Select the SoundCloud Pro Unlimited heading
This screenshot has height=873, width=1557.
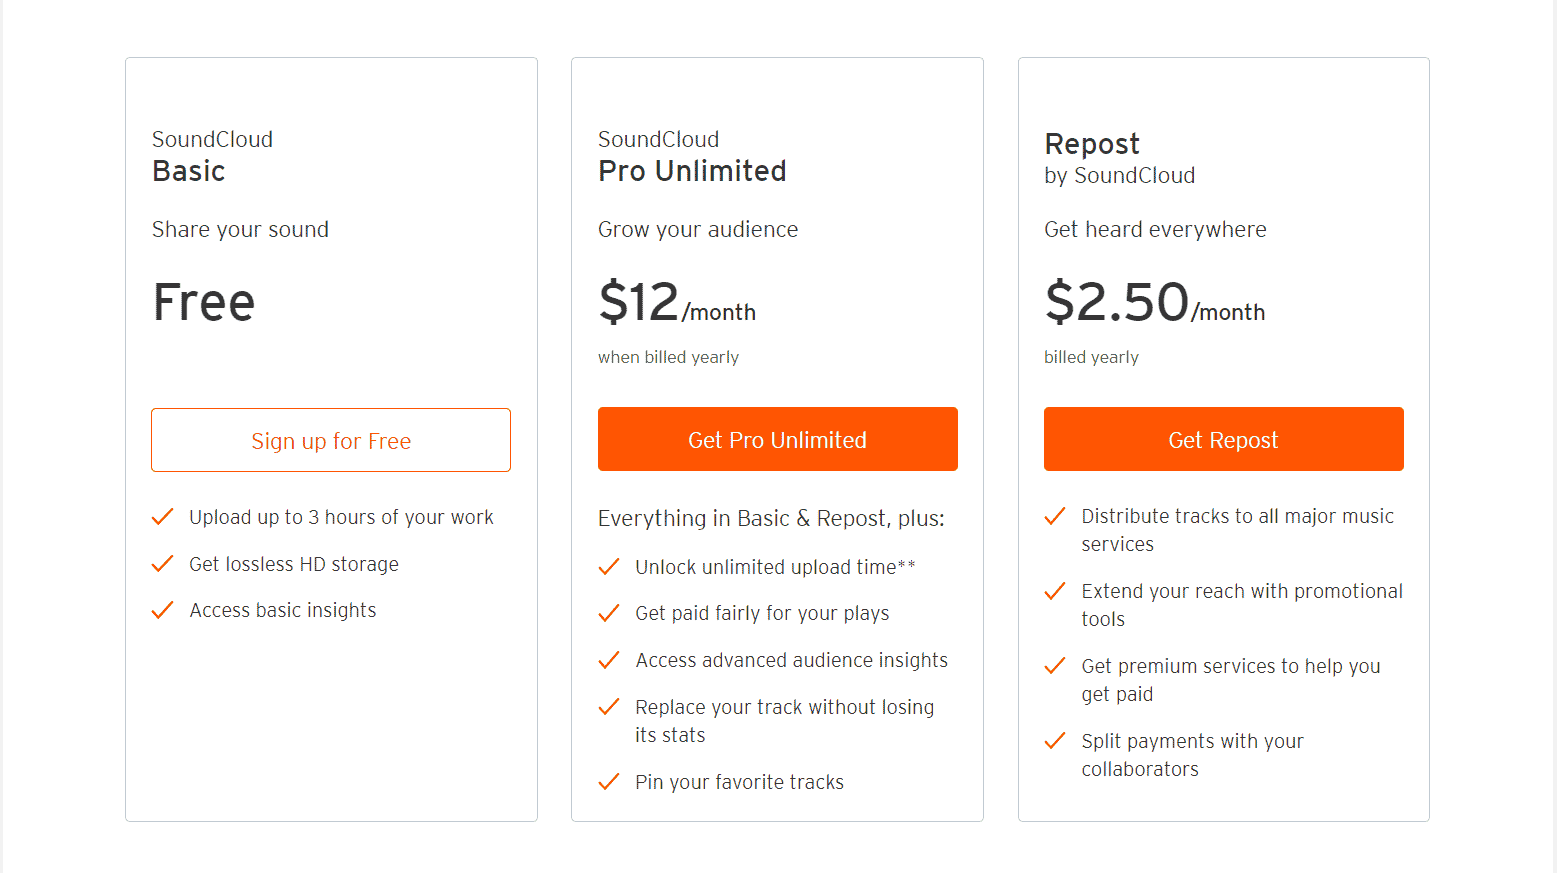point(691,155)
